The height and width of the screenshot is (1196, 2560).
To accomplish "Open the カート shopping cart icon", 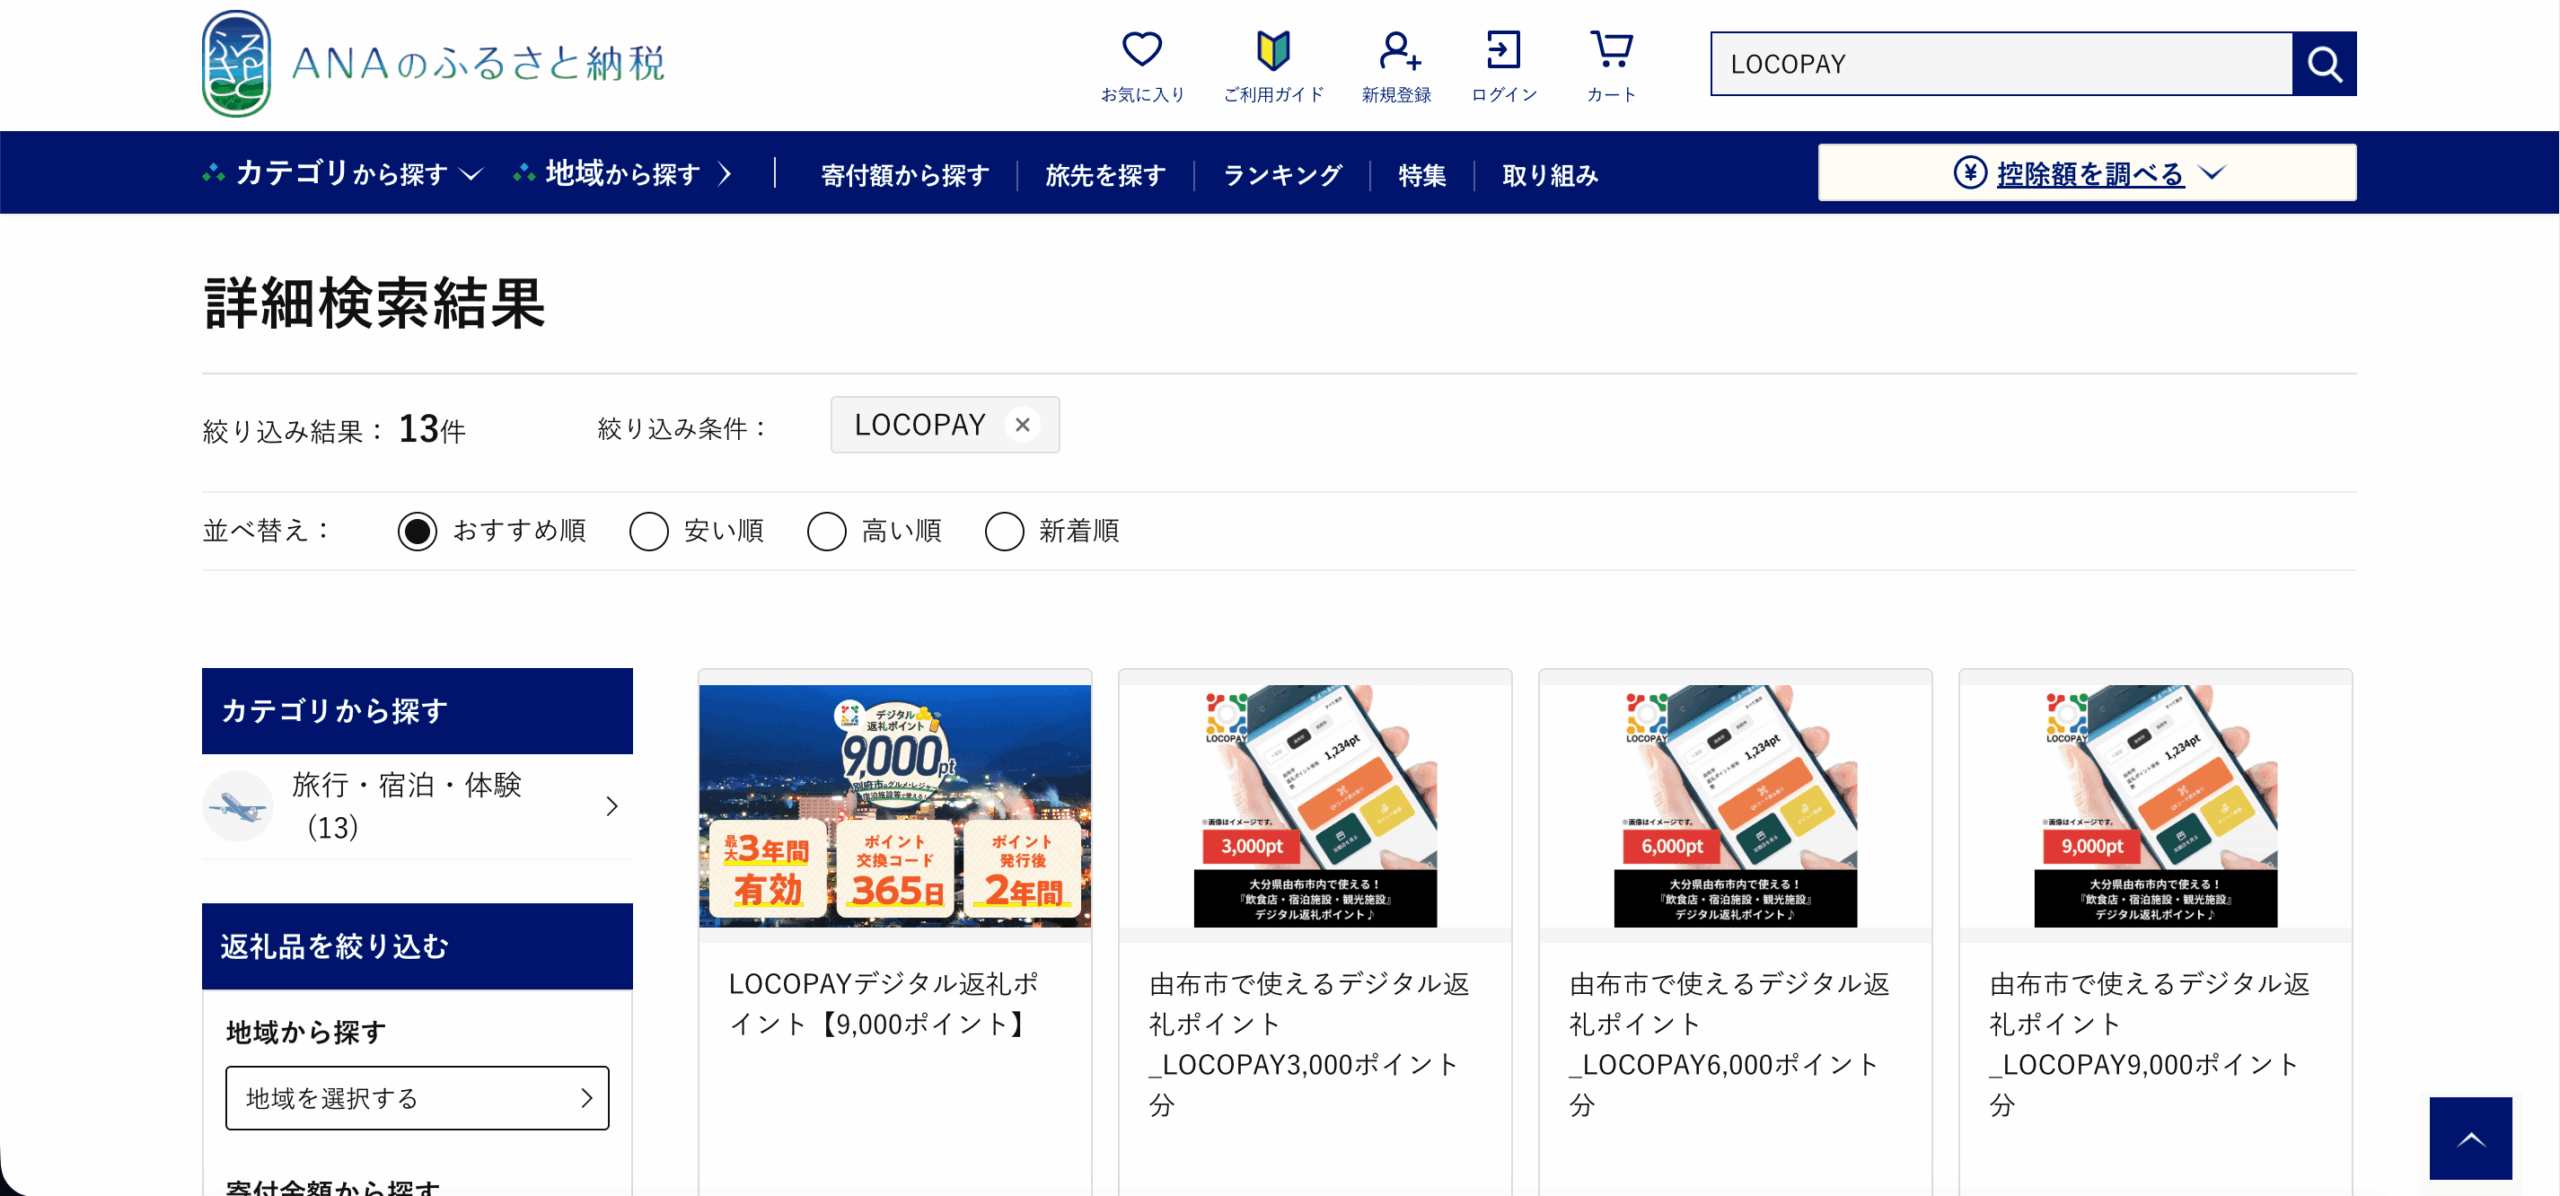I will (1611, 49).
